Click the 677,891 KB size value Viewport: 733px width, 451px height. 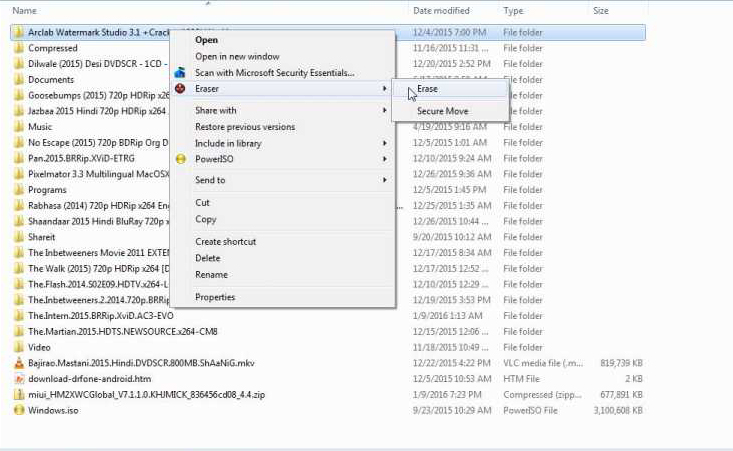[x=621, y=394]
